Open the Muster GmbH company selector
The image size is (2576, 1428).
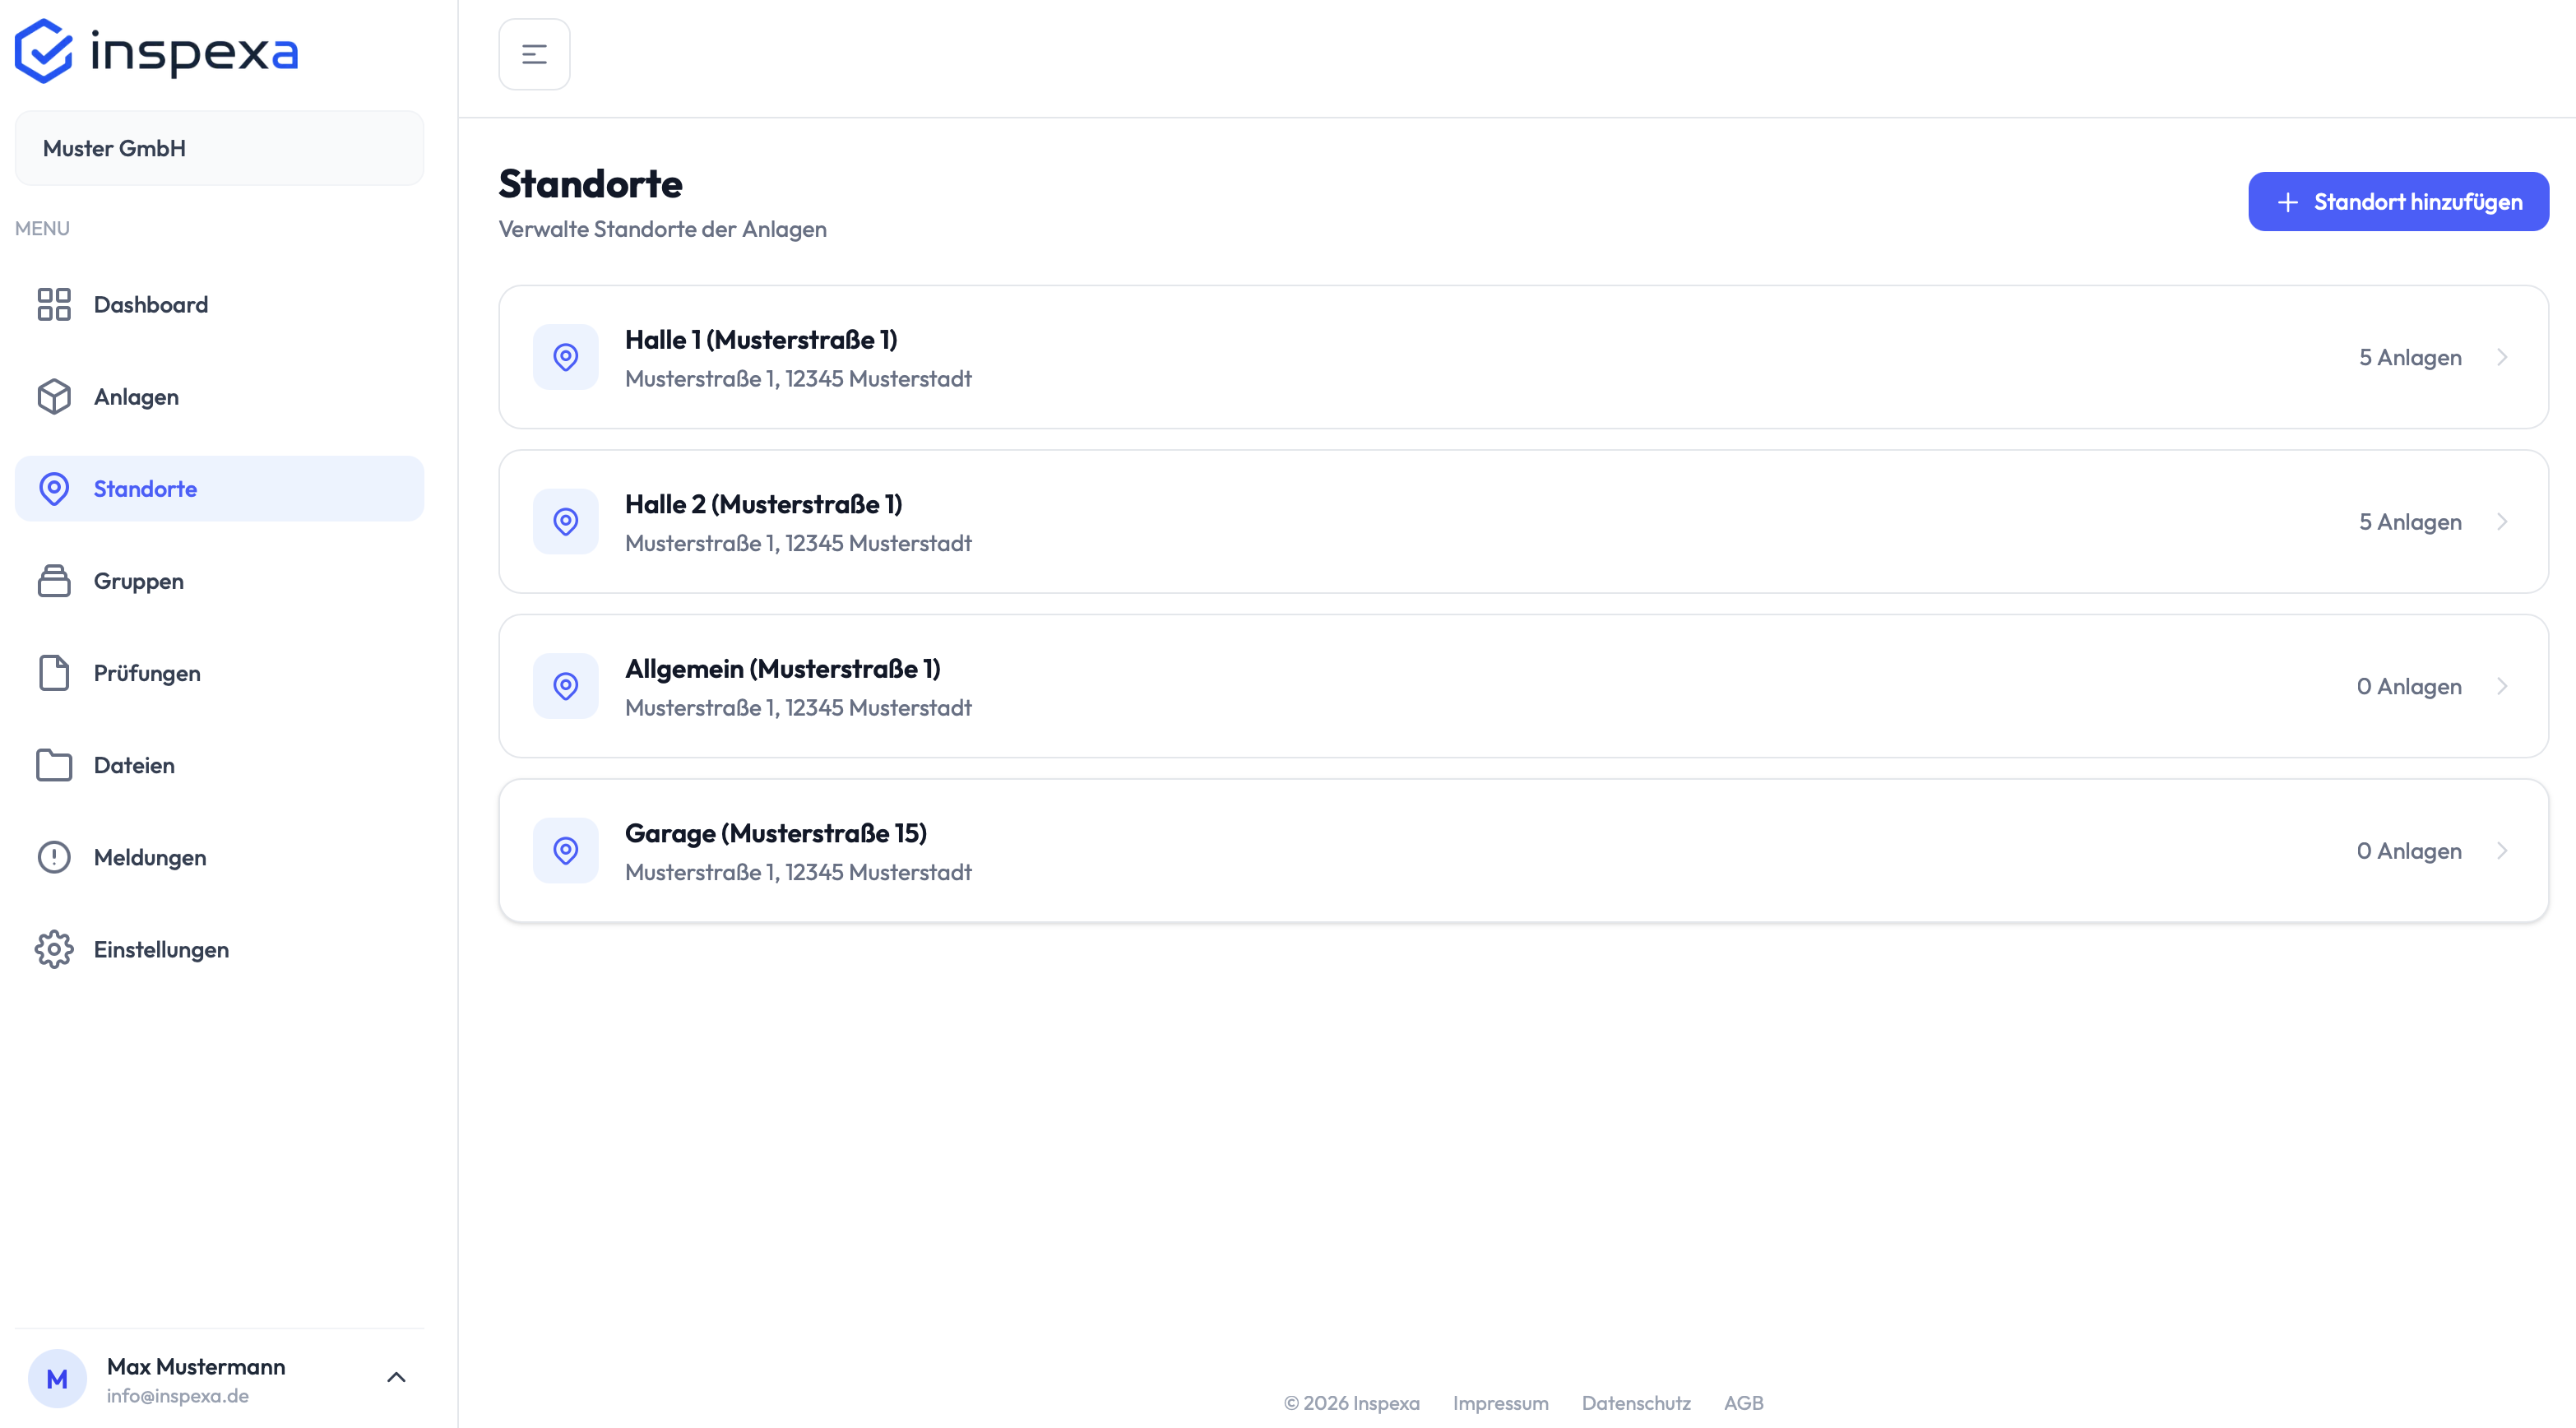pyautogui.click(x=219, y=148)
